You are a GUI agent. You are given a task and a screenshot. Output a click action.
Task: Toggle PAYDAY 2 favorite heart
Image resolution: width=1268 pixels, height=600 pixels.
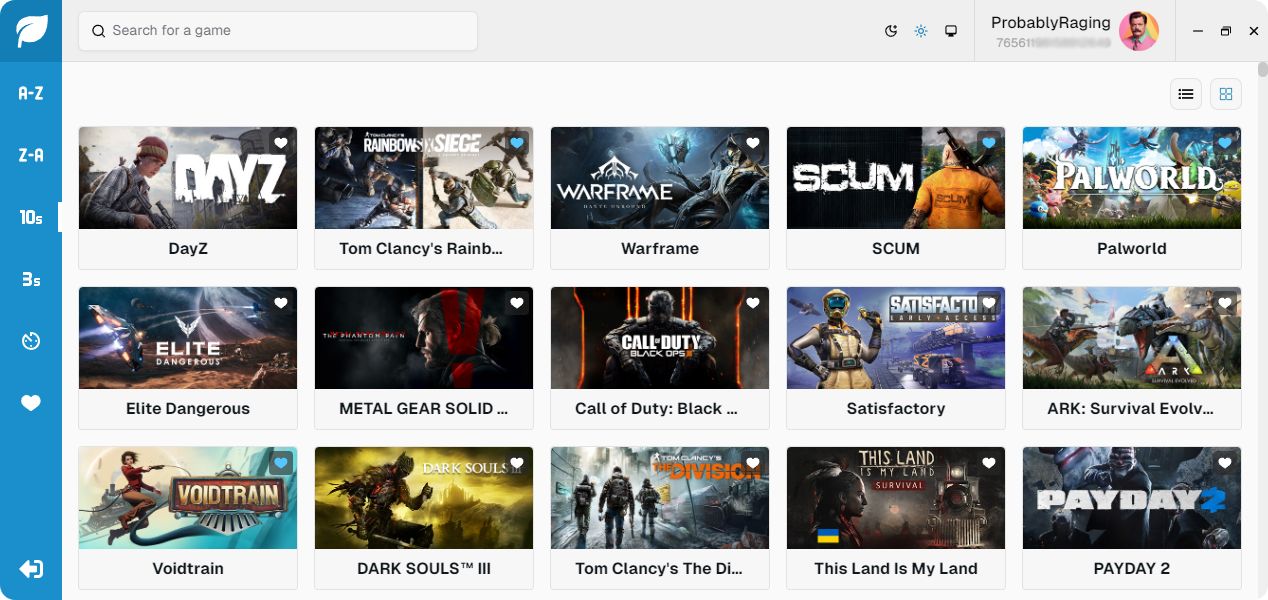pos(1225,463)
